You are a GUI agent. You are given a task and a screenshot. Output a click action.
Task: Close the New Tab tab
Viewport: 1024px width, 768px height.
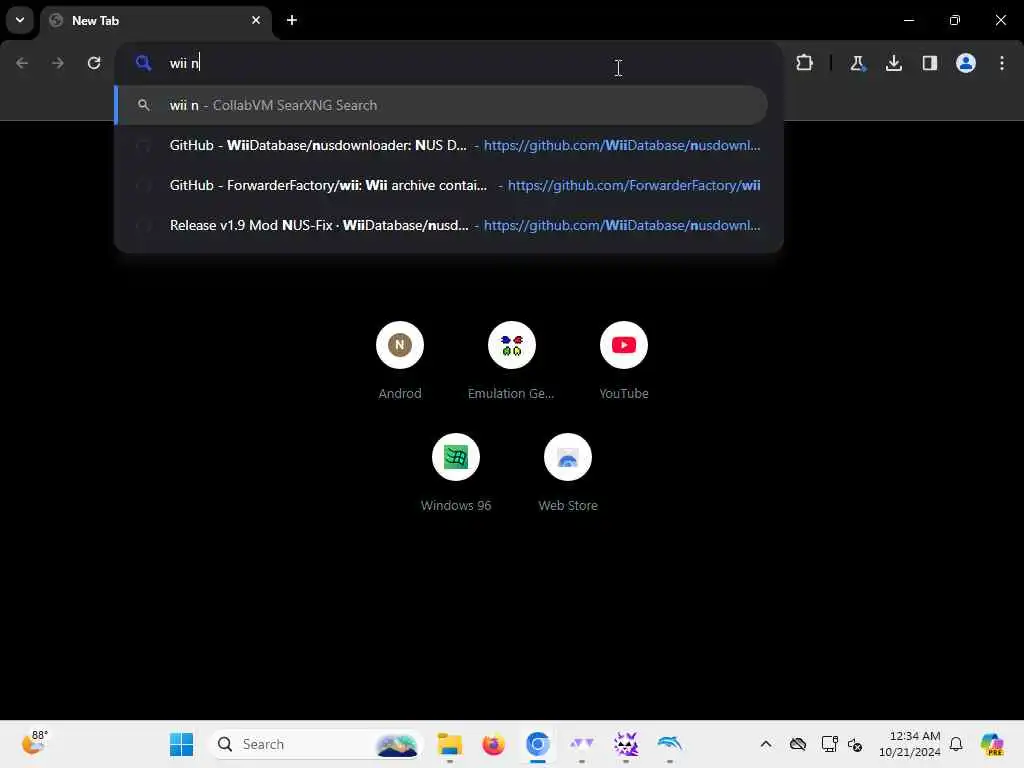tap(255, 20)
